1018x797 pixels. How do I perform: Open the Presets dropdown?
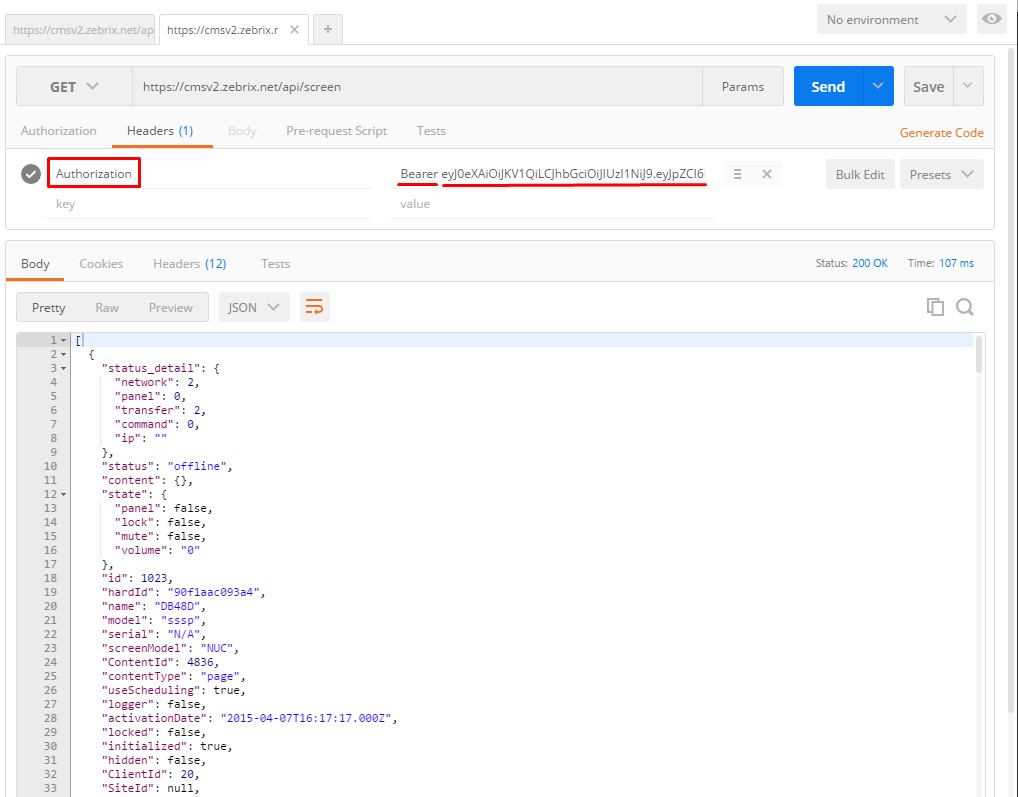coord(941,174)
